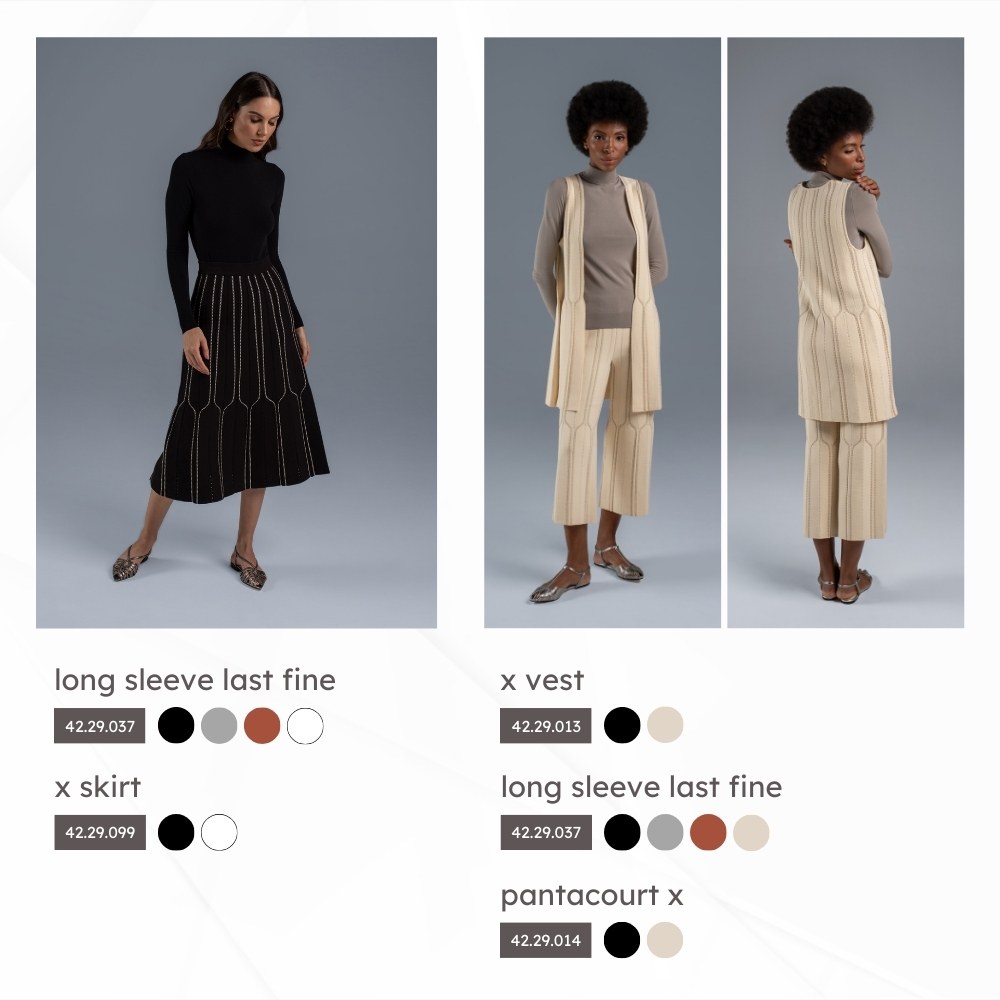Click product code 42.29.013 label

[x=546, y=726]
